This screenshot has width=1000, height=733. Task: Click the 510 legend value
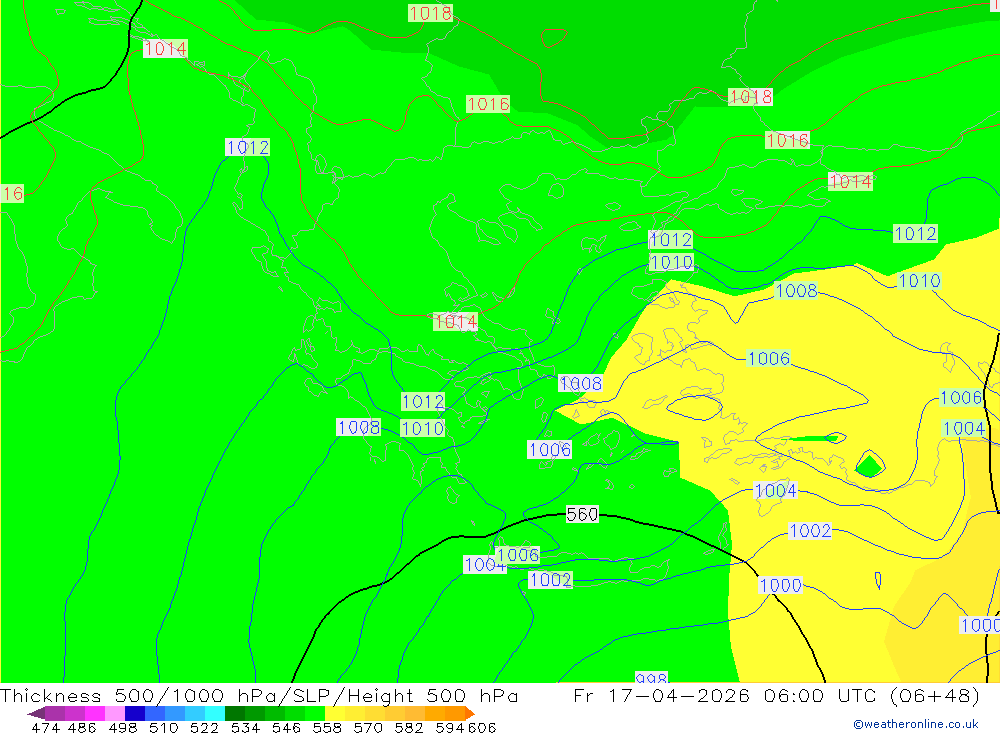[x=163, y=727]
